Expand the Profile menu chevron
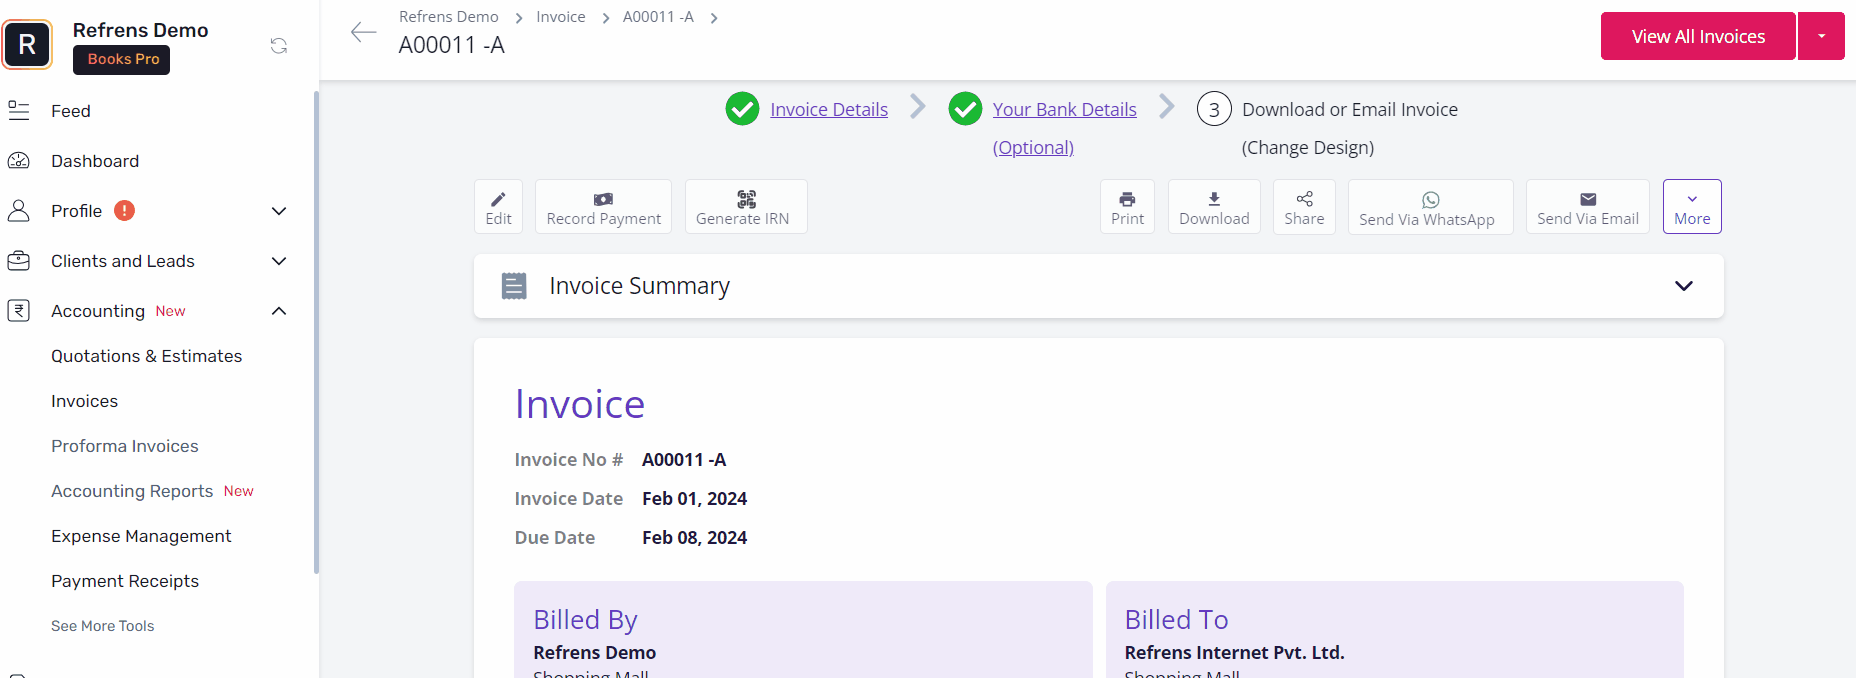This screenshot has height=678, width=1856. (x=279, y=211)
